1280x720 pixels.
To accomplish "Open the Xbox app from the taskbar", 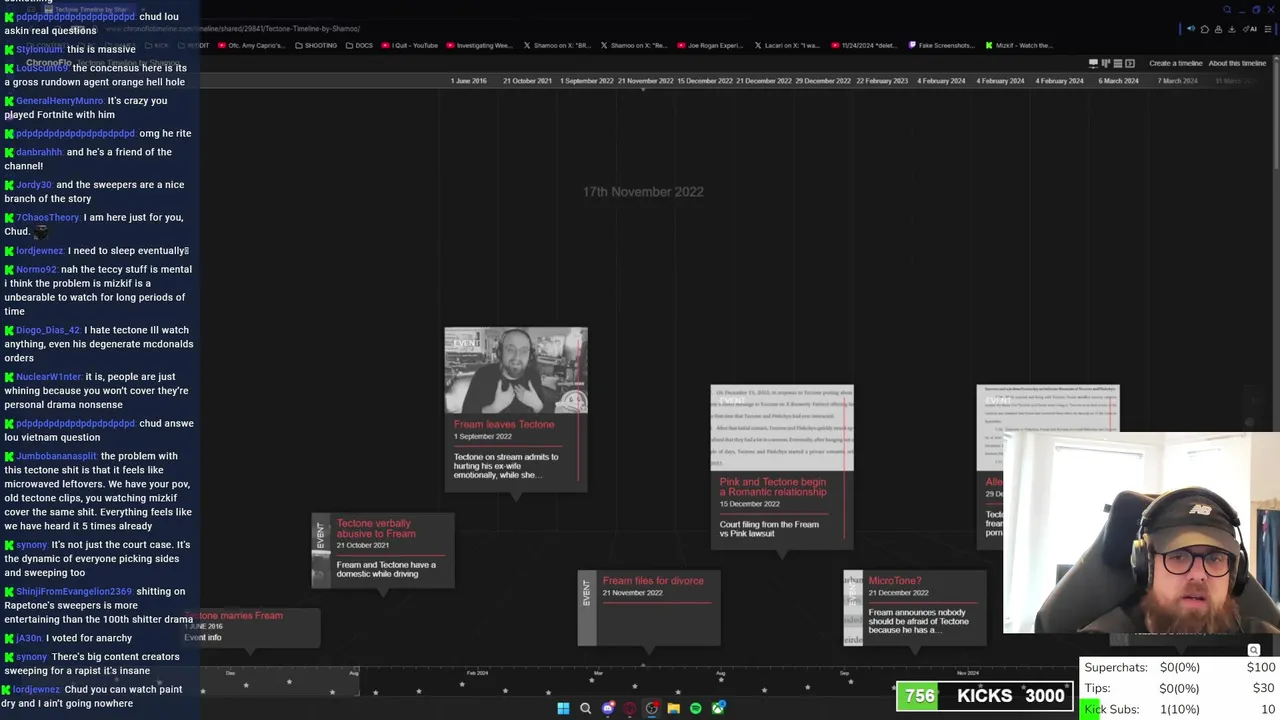I will pos(718,709).
